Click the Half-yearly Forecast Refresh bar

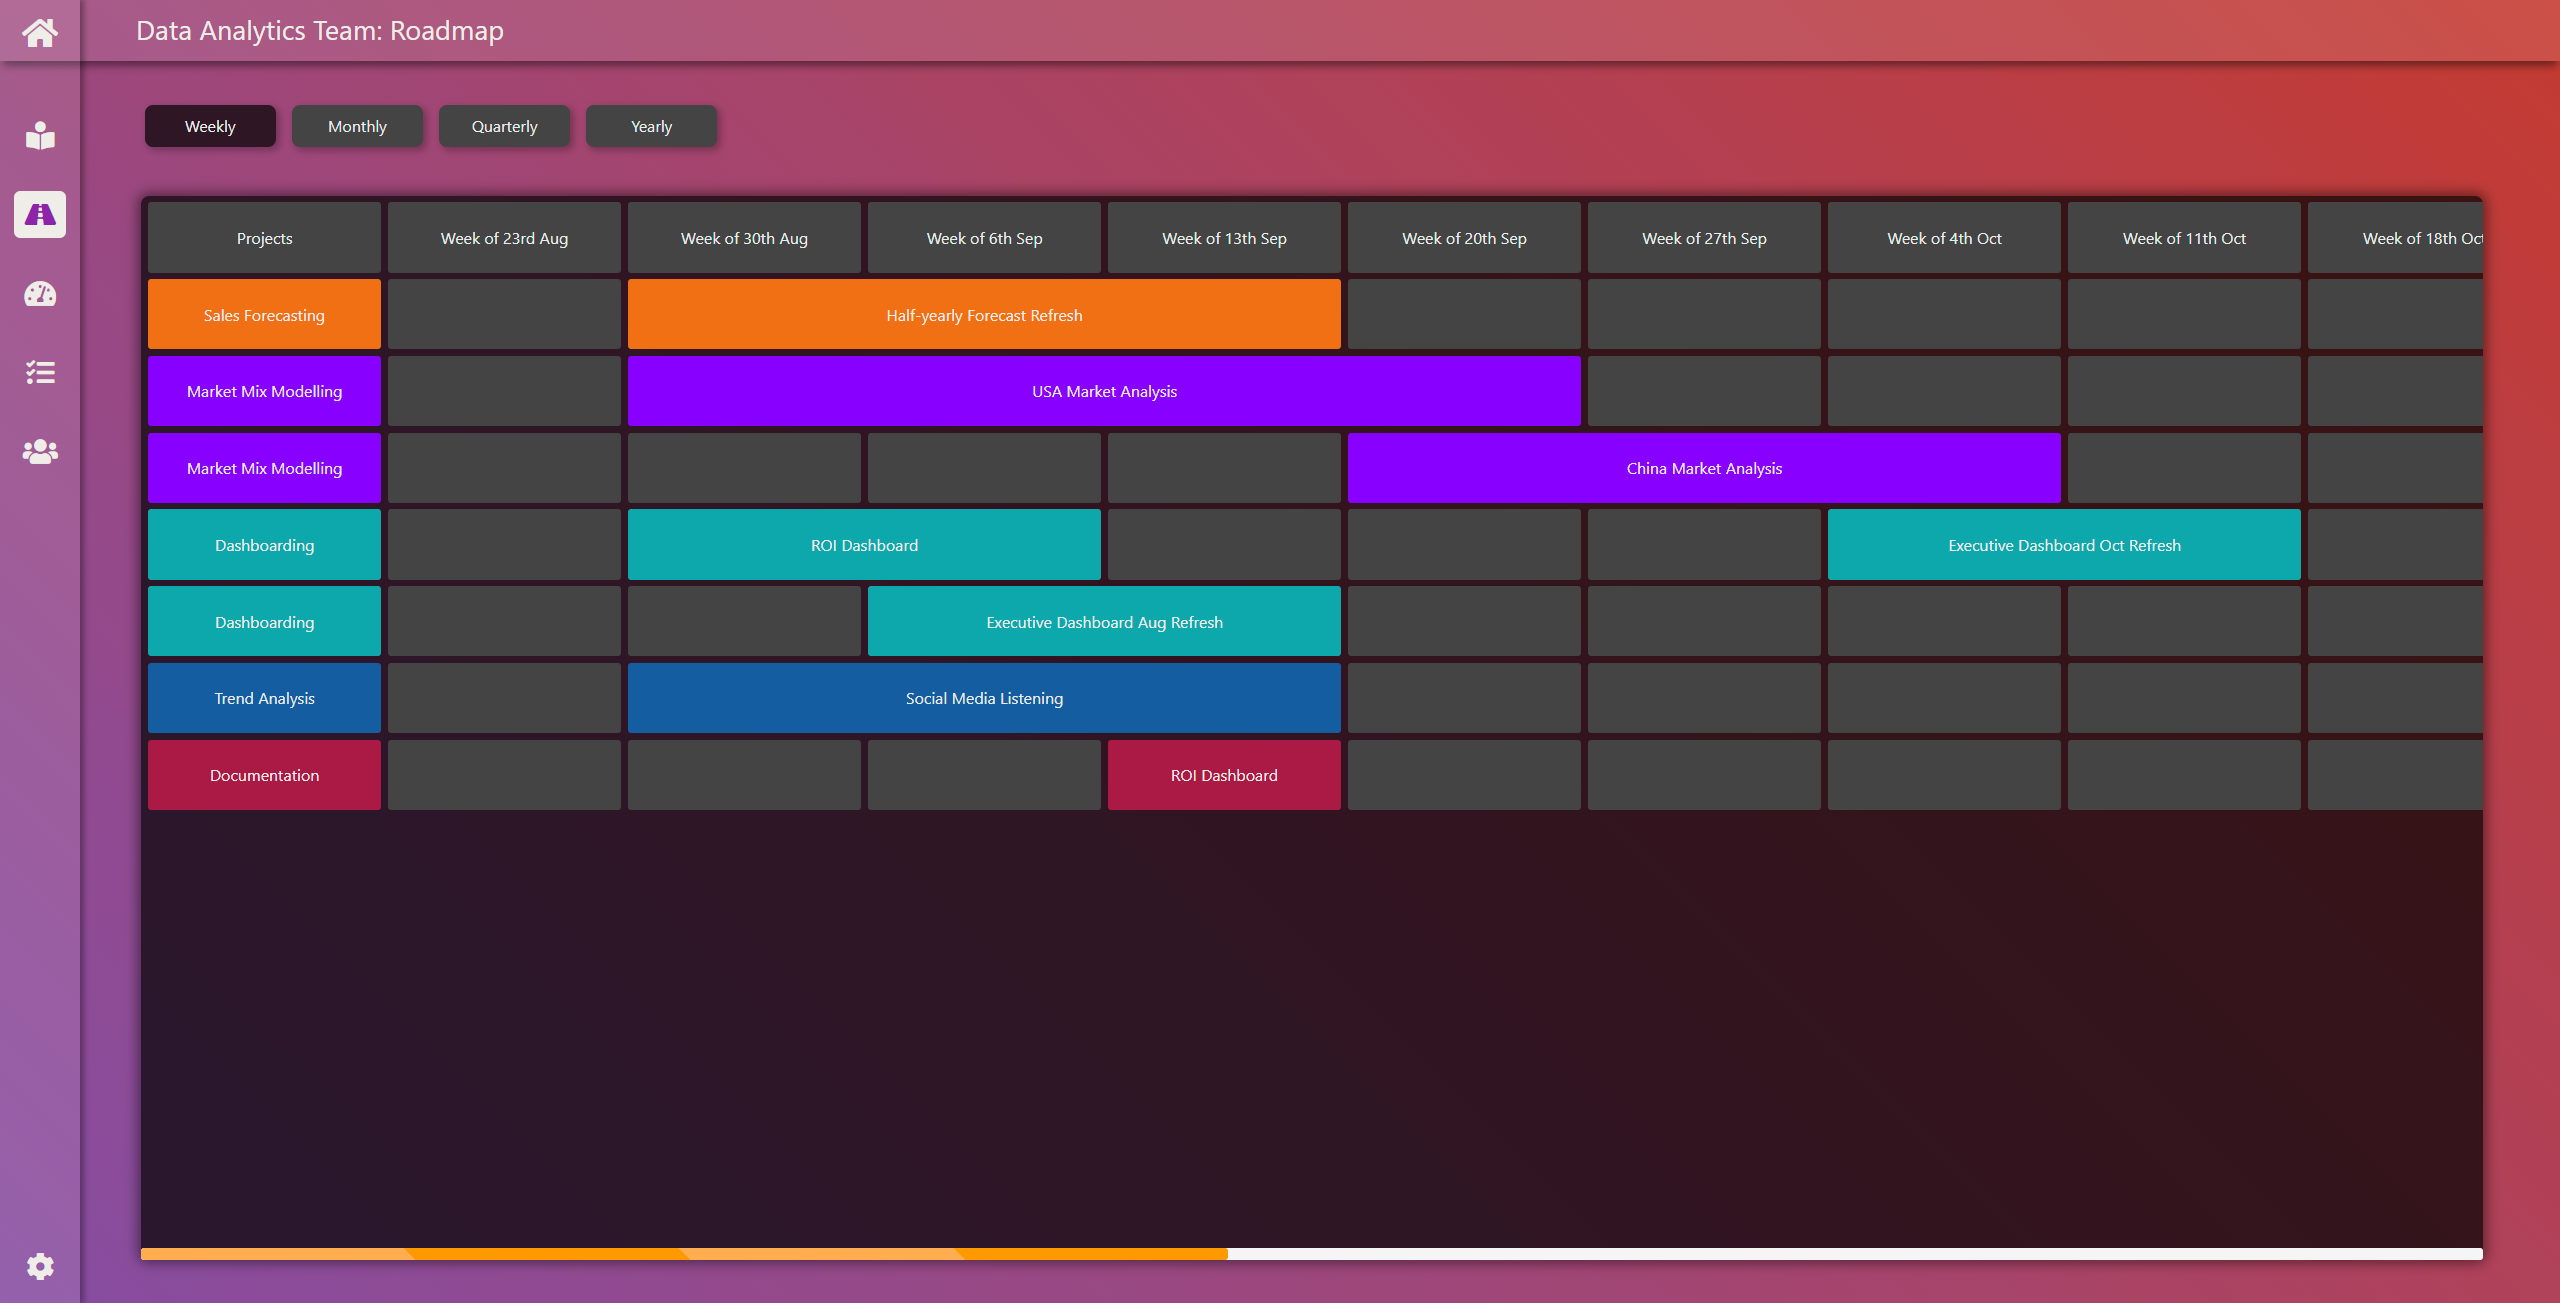[984, 315]
